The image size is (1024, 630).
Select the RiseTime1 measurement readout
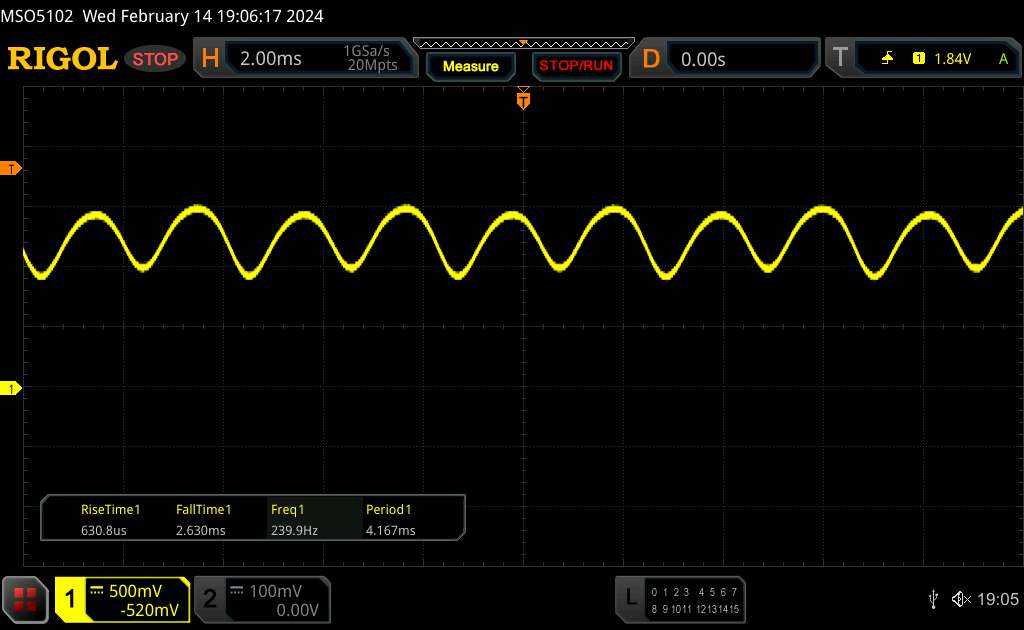112,519
